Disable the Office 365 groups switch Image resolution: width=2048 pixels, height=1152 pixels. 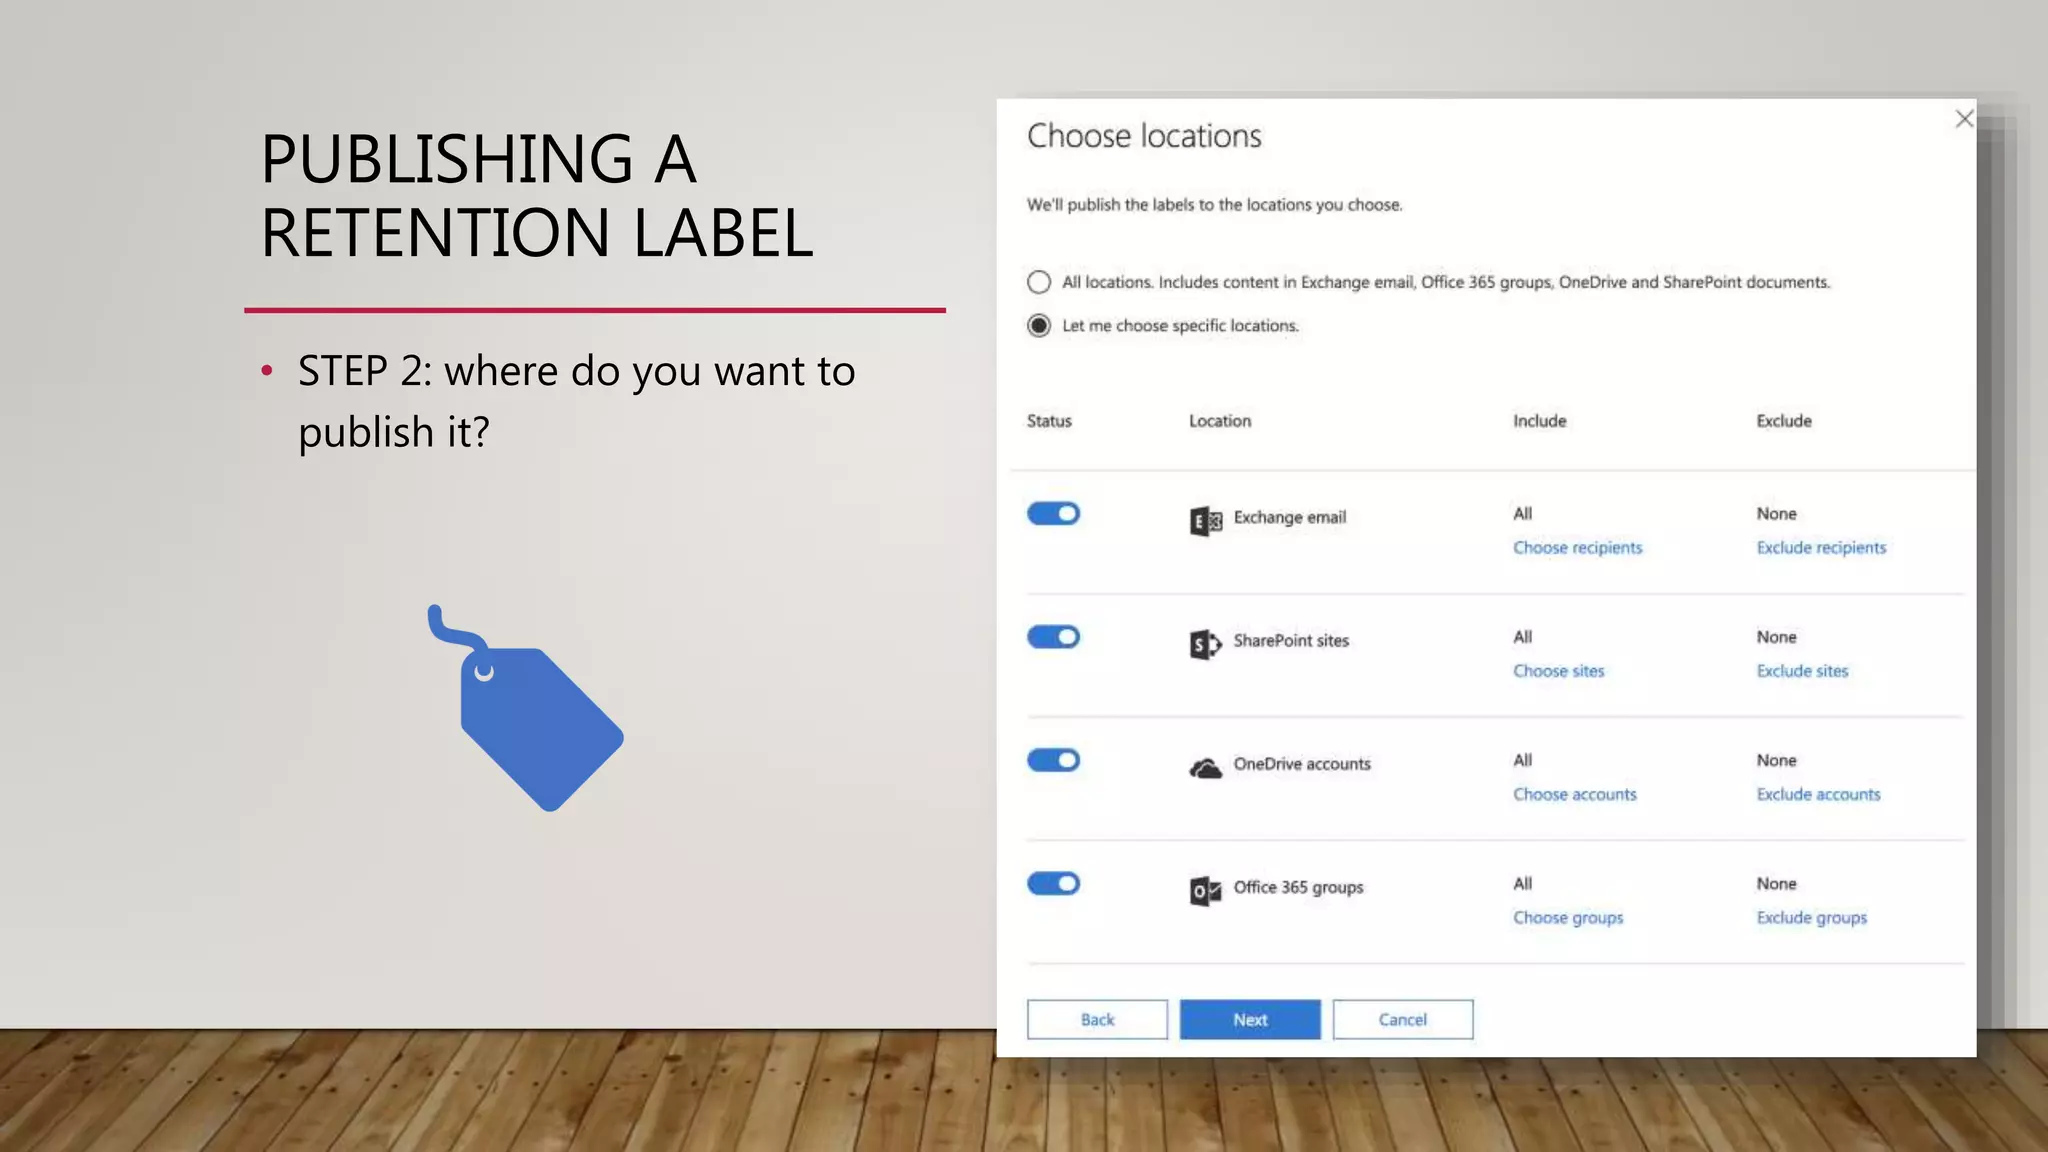1053,883
